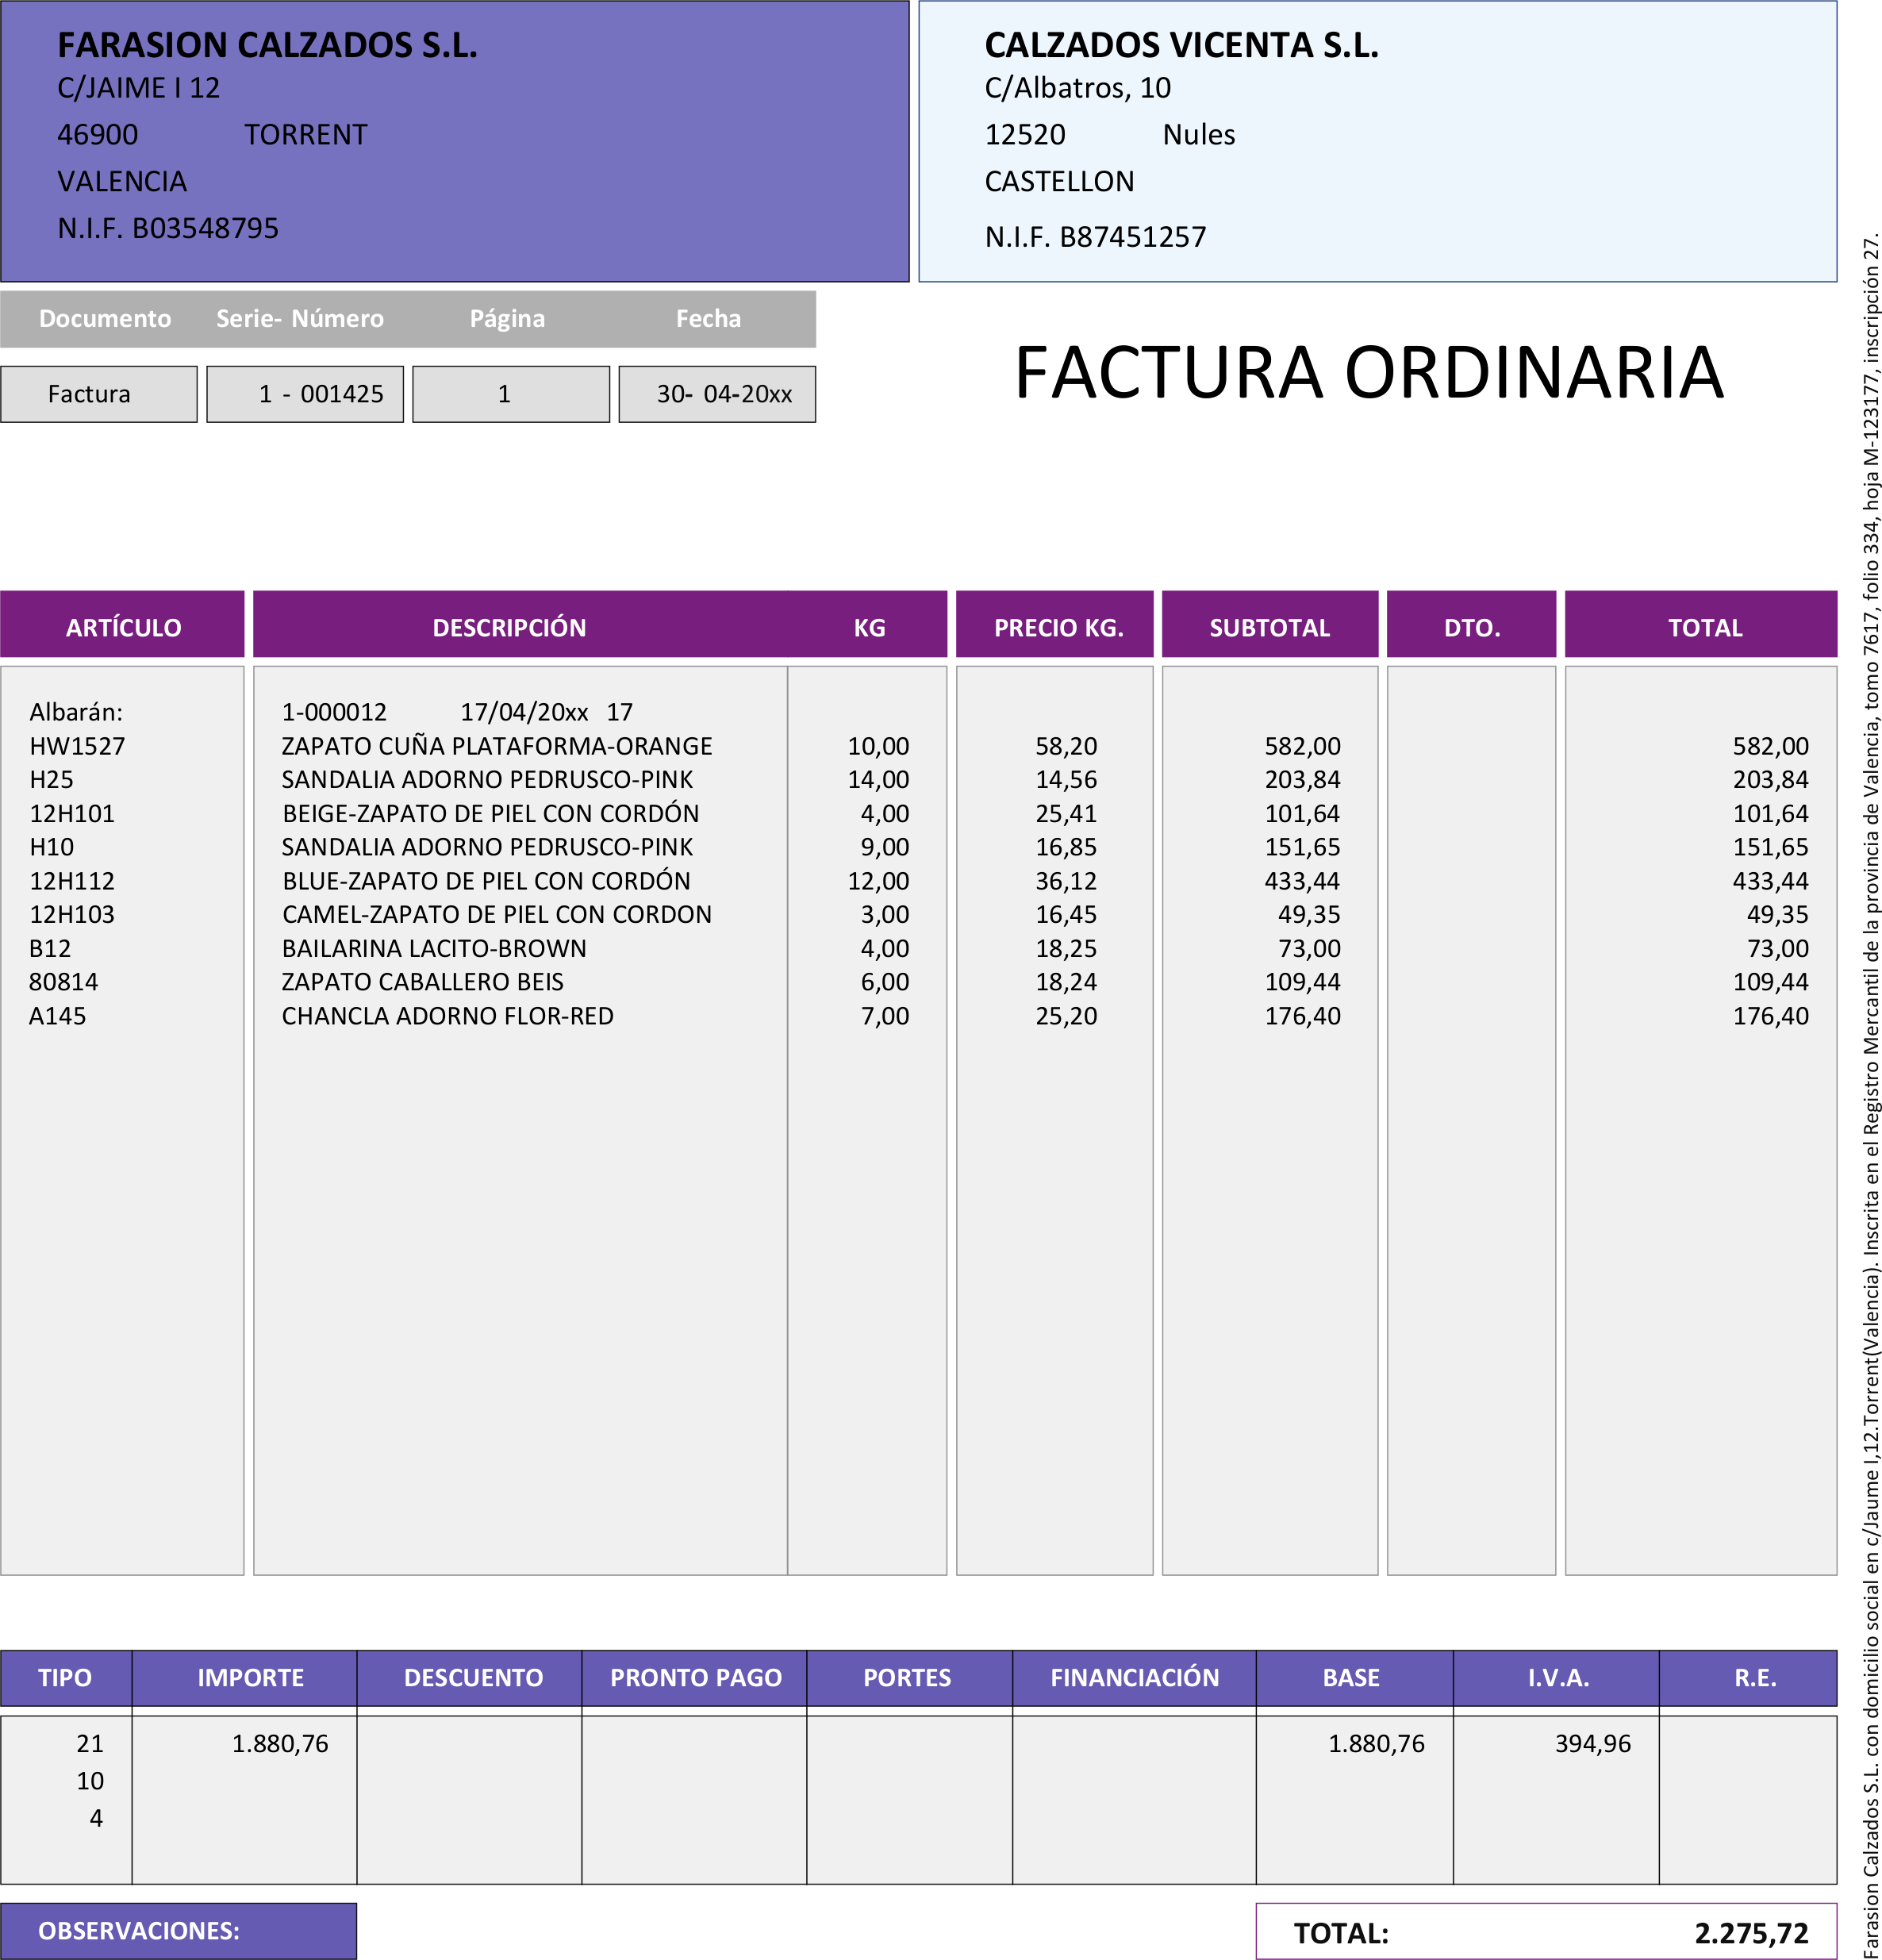Click the PRECIO KG. column header

1057,627
